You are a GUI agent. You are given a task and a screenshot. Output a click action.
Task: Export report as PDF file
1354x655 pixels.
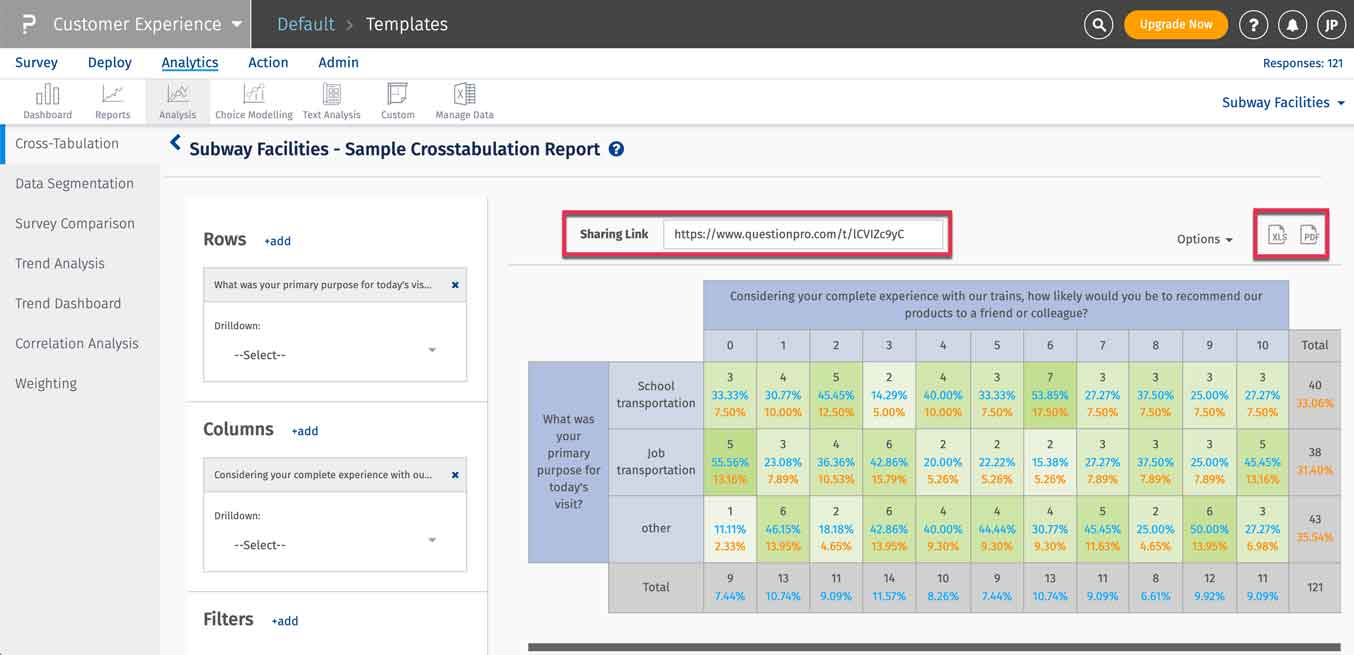[1309, 236]
